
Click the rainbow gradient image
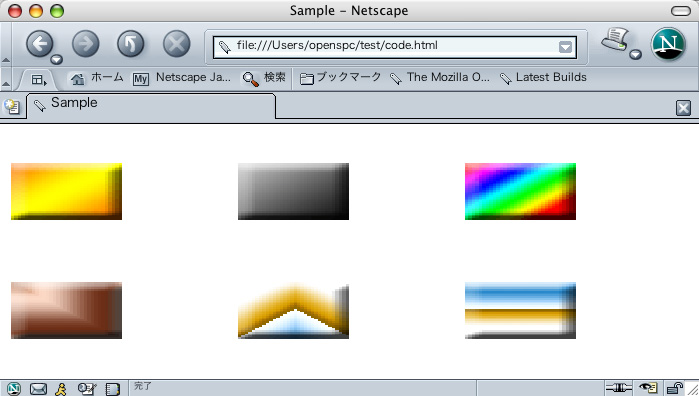click(520, 191)
